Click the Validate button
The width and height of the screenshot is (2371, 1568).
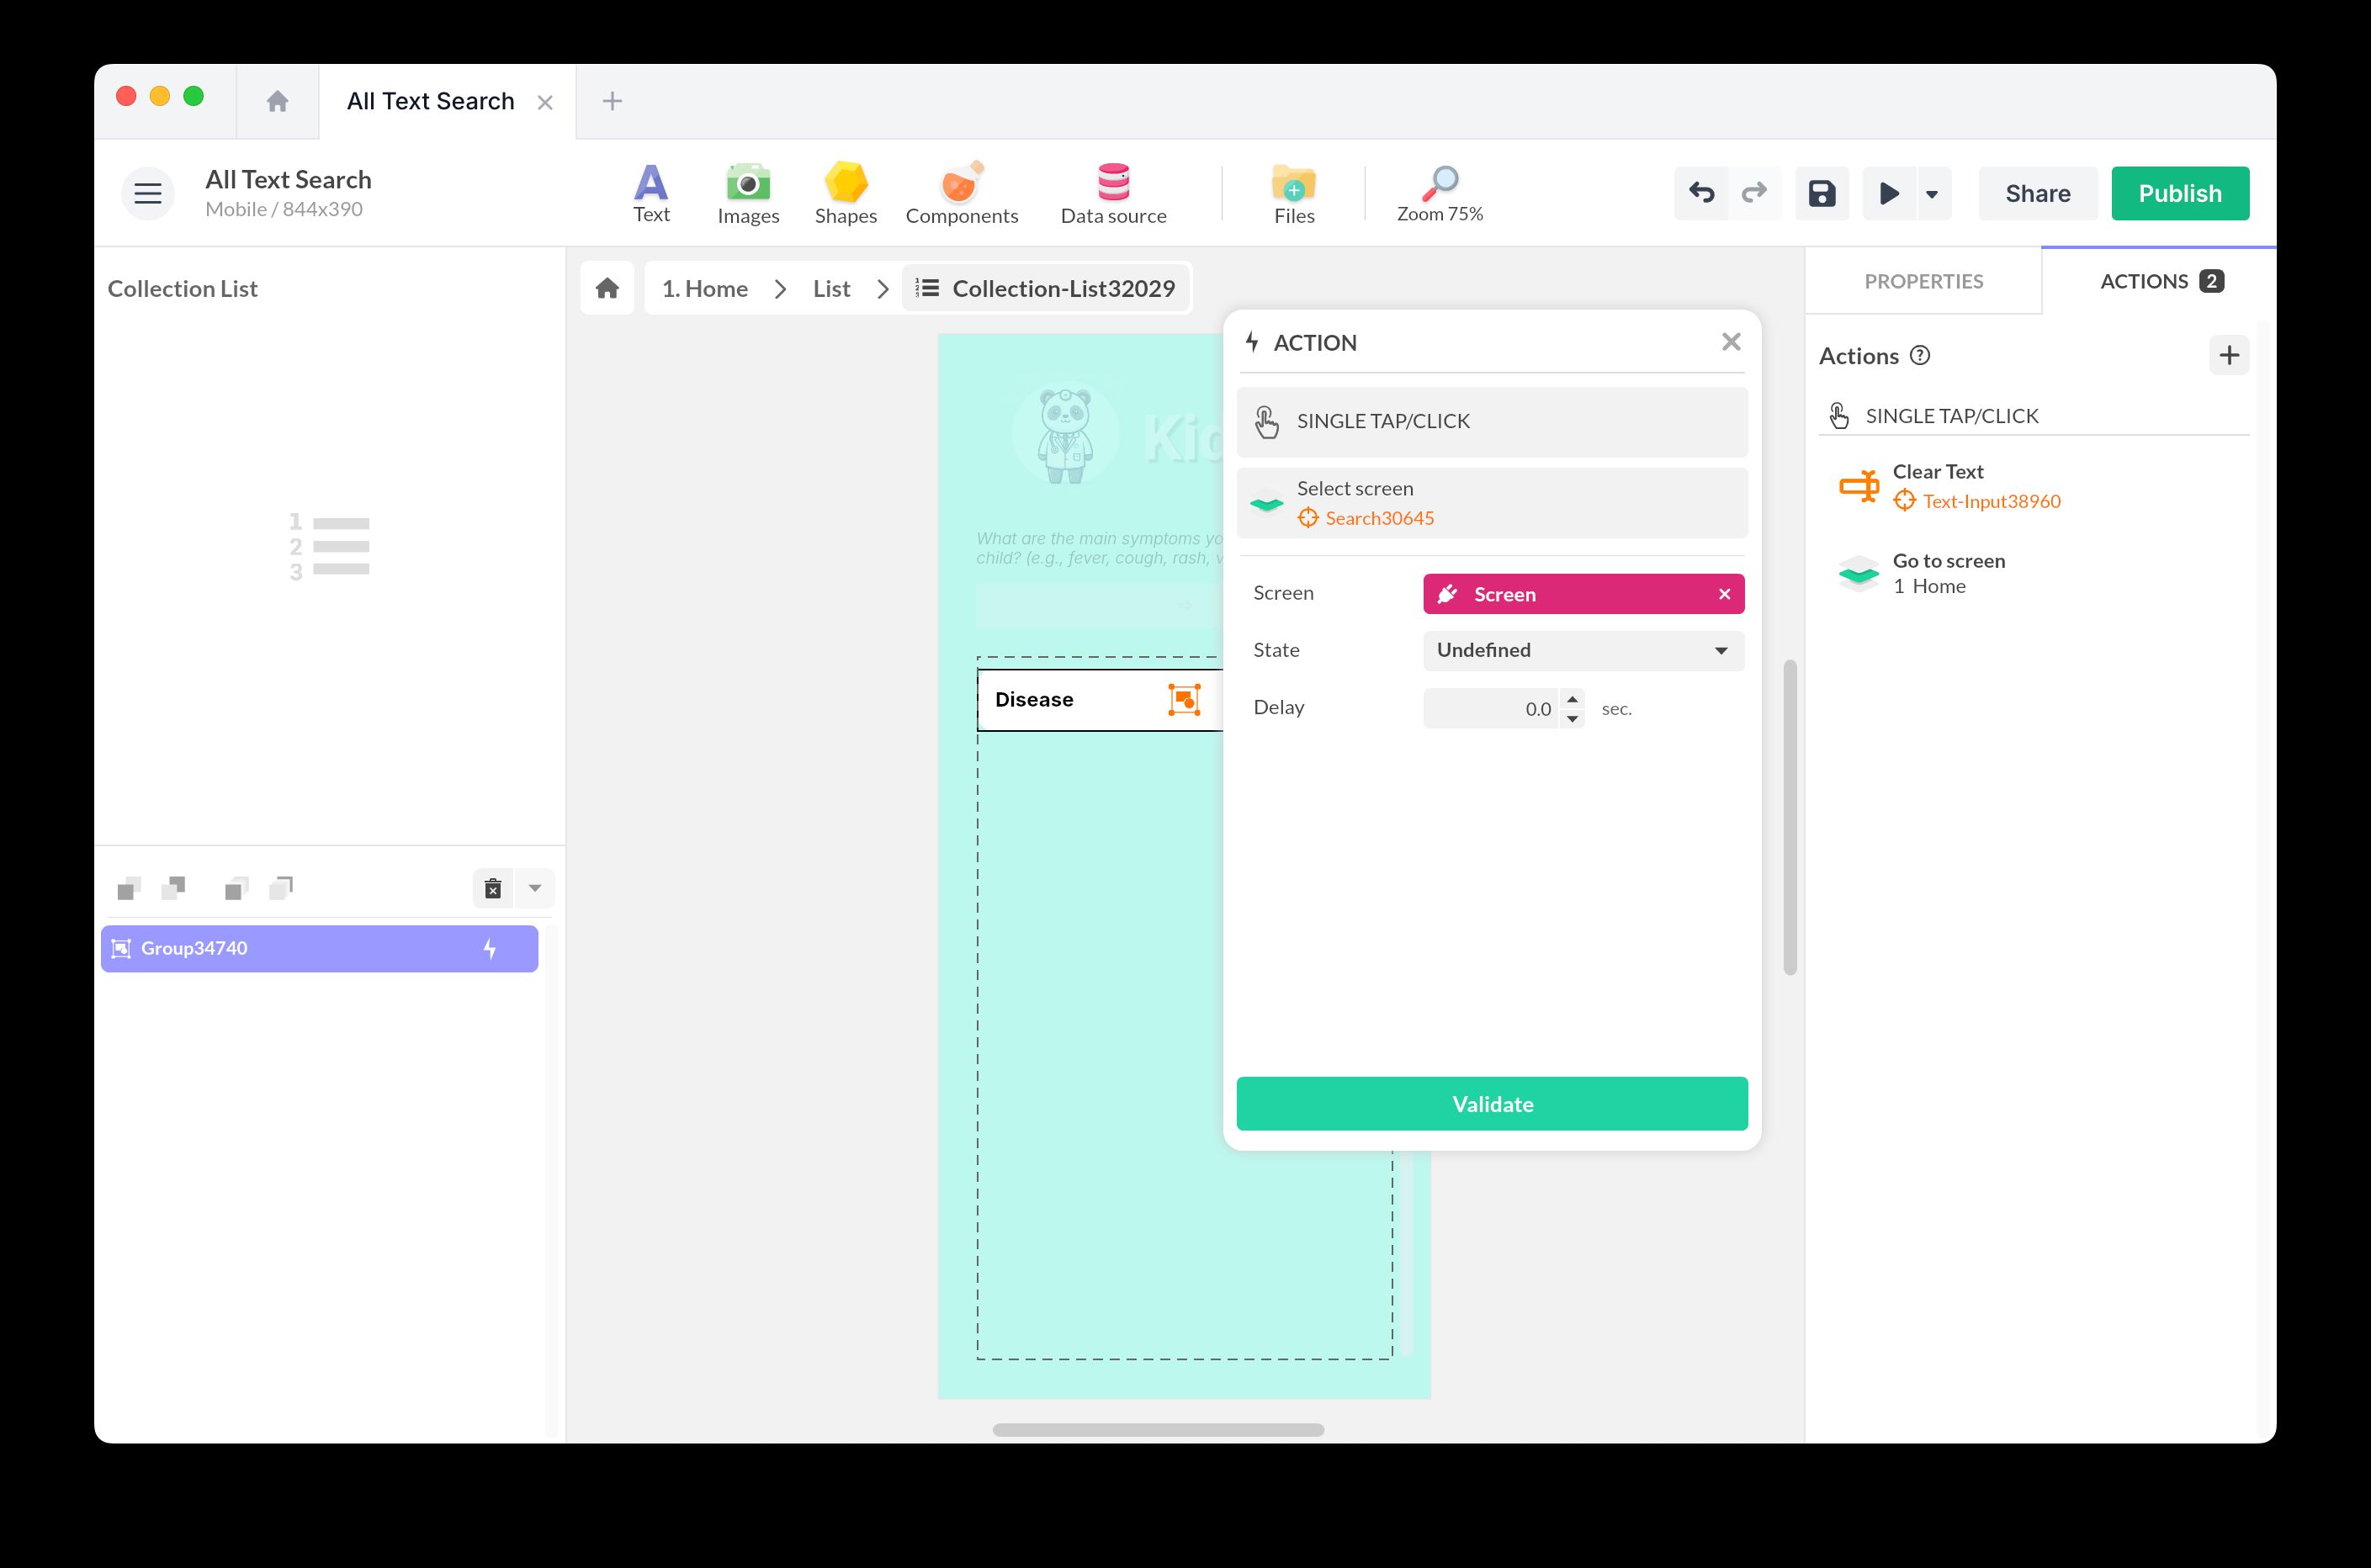pyautogui.click(x=1491, y=1103)
